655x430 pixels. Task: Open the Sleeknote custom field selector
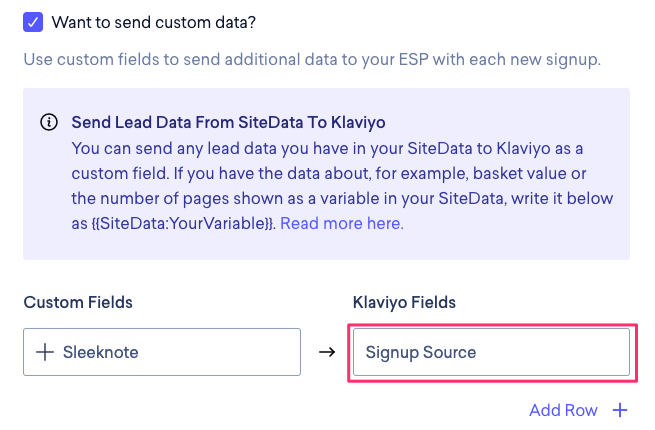[162, 352]
